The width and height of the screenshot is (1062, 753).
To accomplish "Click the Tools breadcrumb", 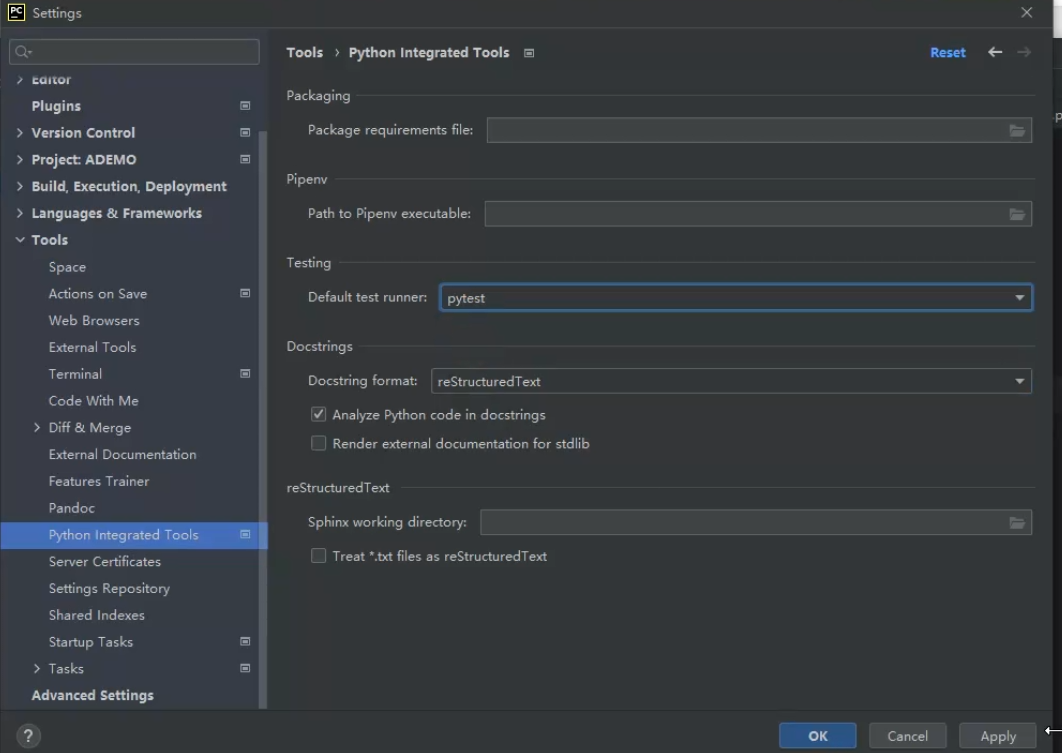I will coord(305,52).
